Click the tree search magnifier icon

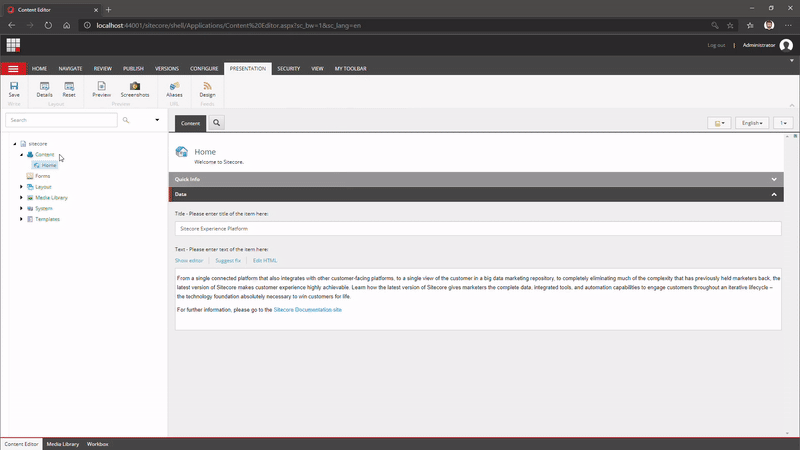(x=126, y=120)
